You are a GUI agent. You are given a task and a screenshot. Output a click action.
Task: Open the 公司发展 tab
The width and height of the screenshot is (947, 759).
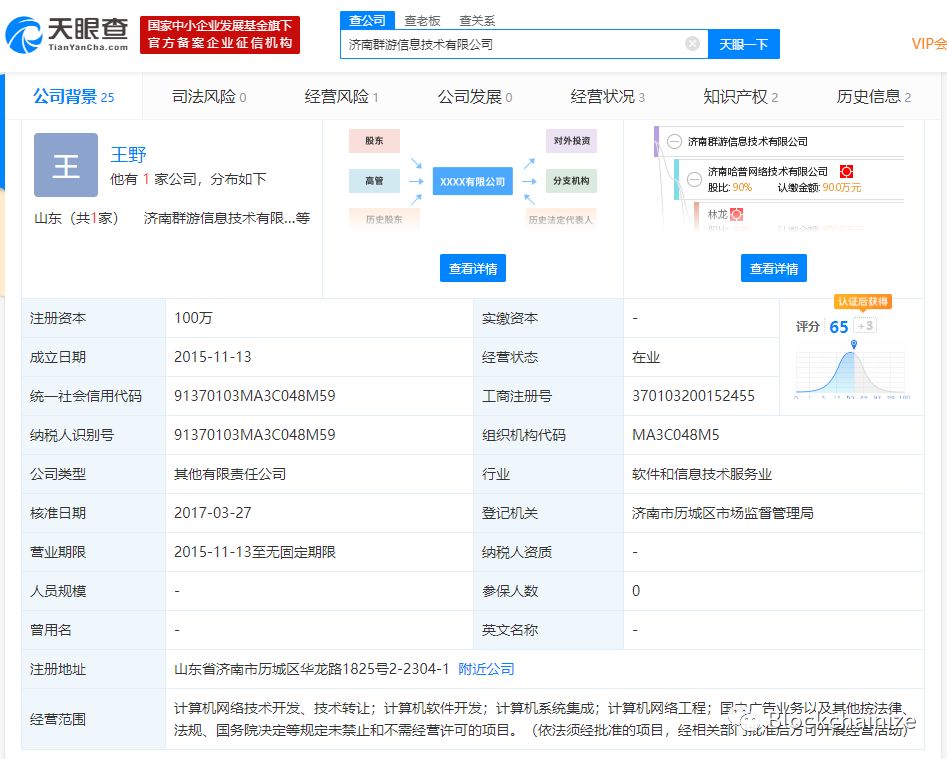[x=475, y=97]
